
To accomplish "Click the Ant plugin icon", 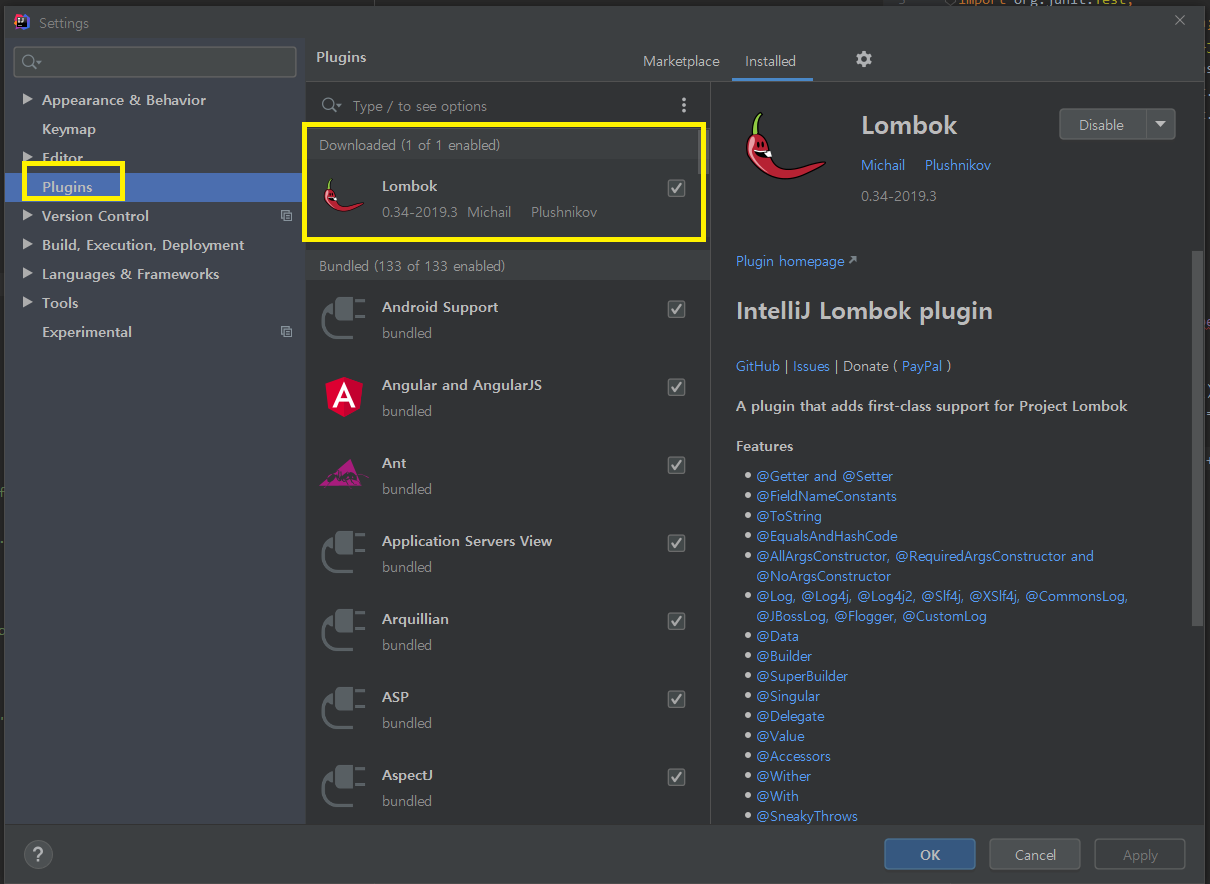I will [345, 474].
